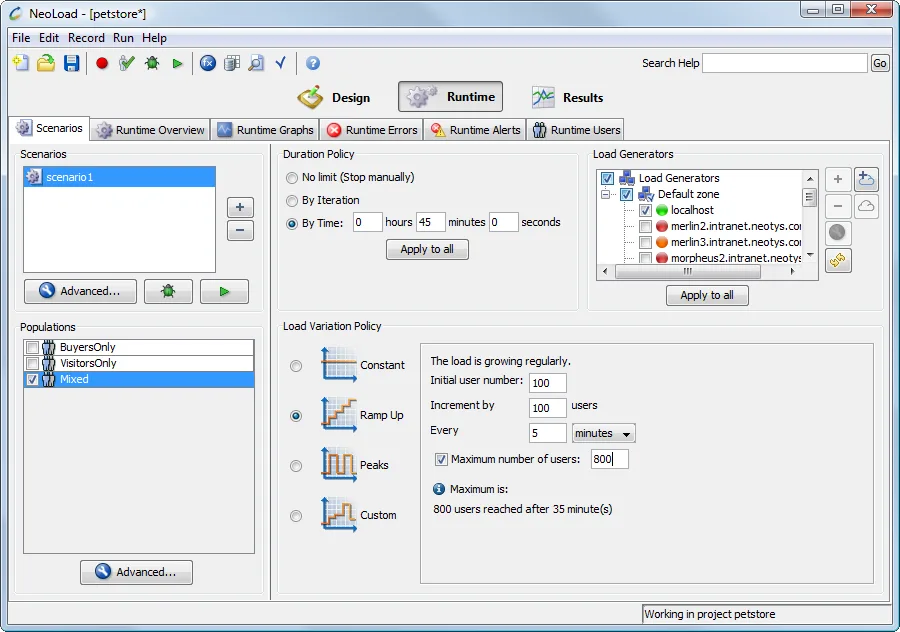Click the grey cloud icon button
The width and height of the screenshot is (900, 632).
[x=866, y=206]
